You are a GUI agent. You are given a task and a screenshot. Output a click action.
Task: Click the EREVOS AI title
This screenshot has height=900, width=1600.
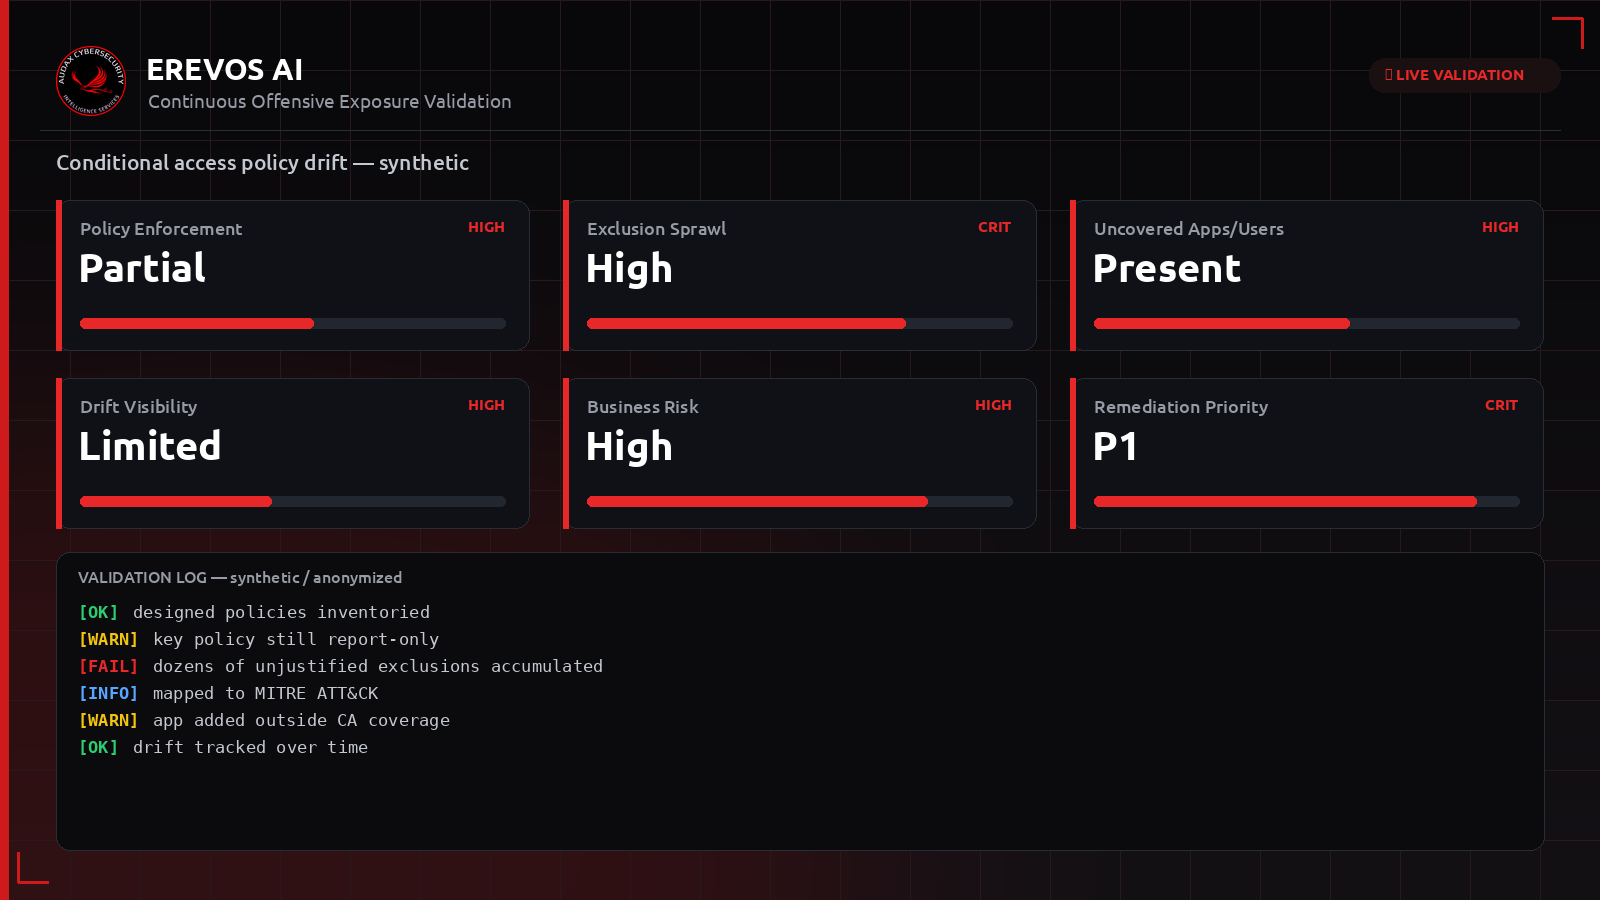click(x=225, y=70)
